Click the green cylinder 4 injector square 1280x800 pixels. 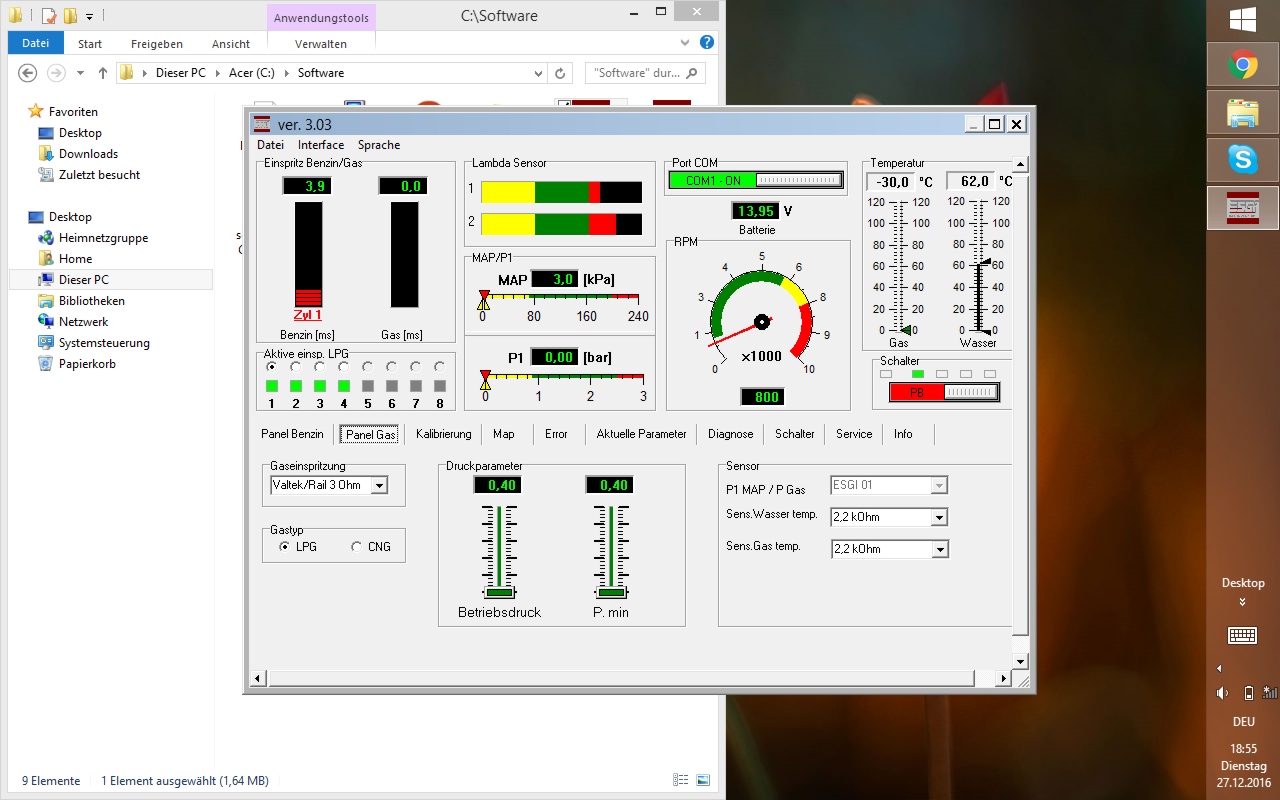coord(343,386)
